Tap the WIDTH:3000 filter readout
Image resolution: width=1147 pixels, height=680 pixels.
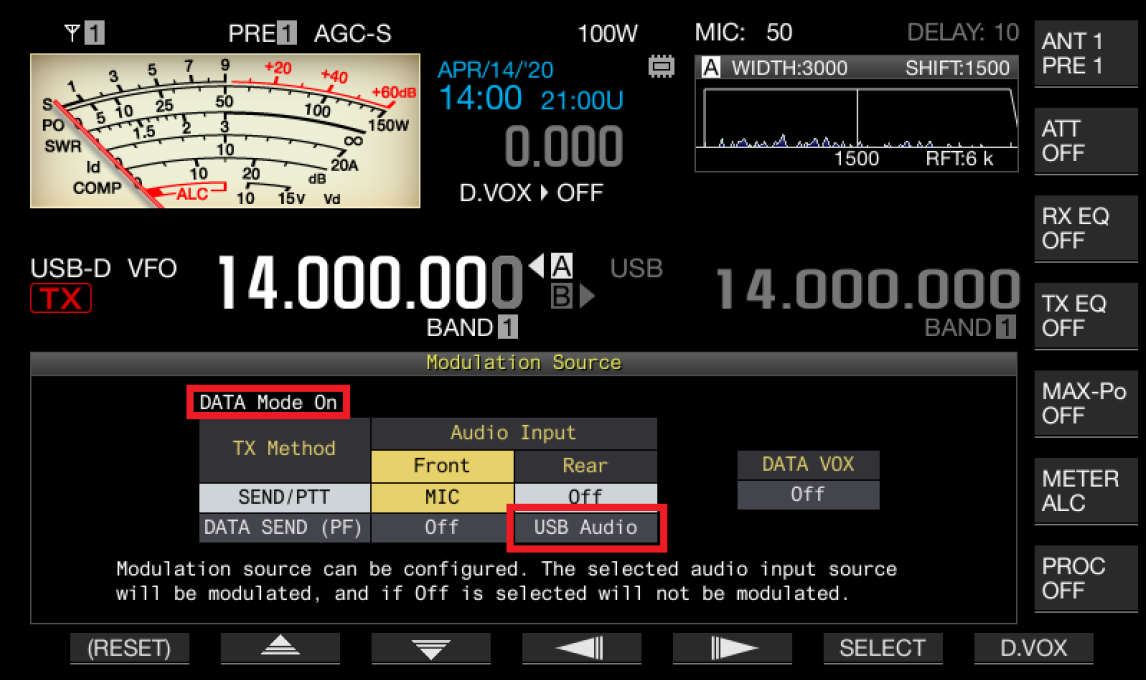(789, 68)
